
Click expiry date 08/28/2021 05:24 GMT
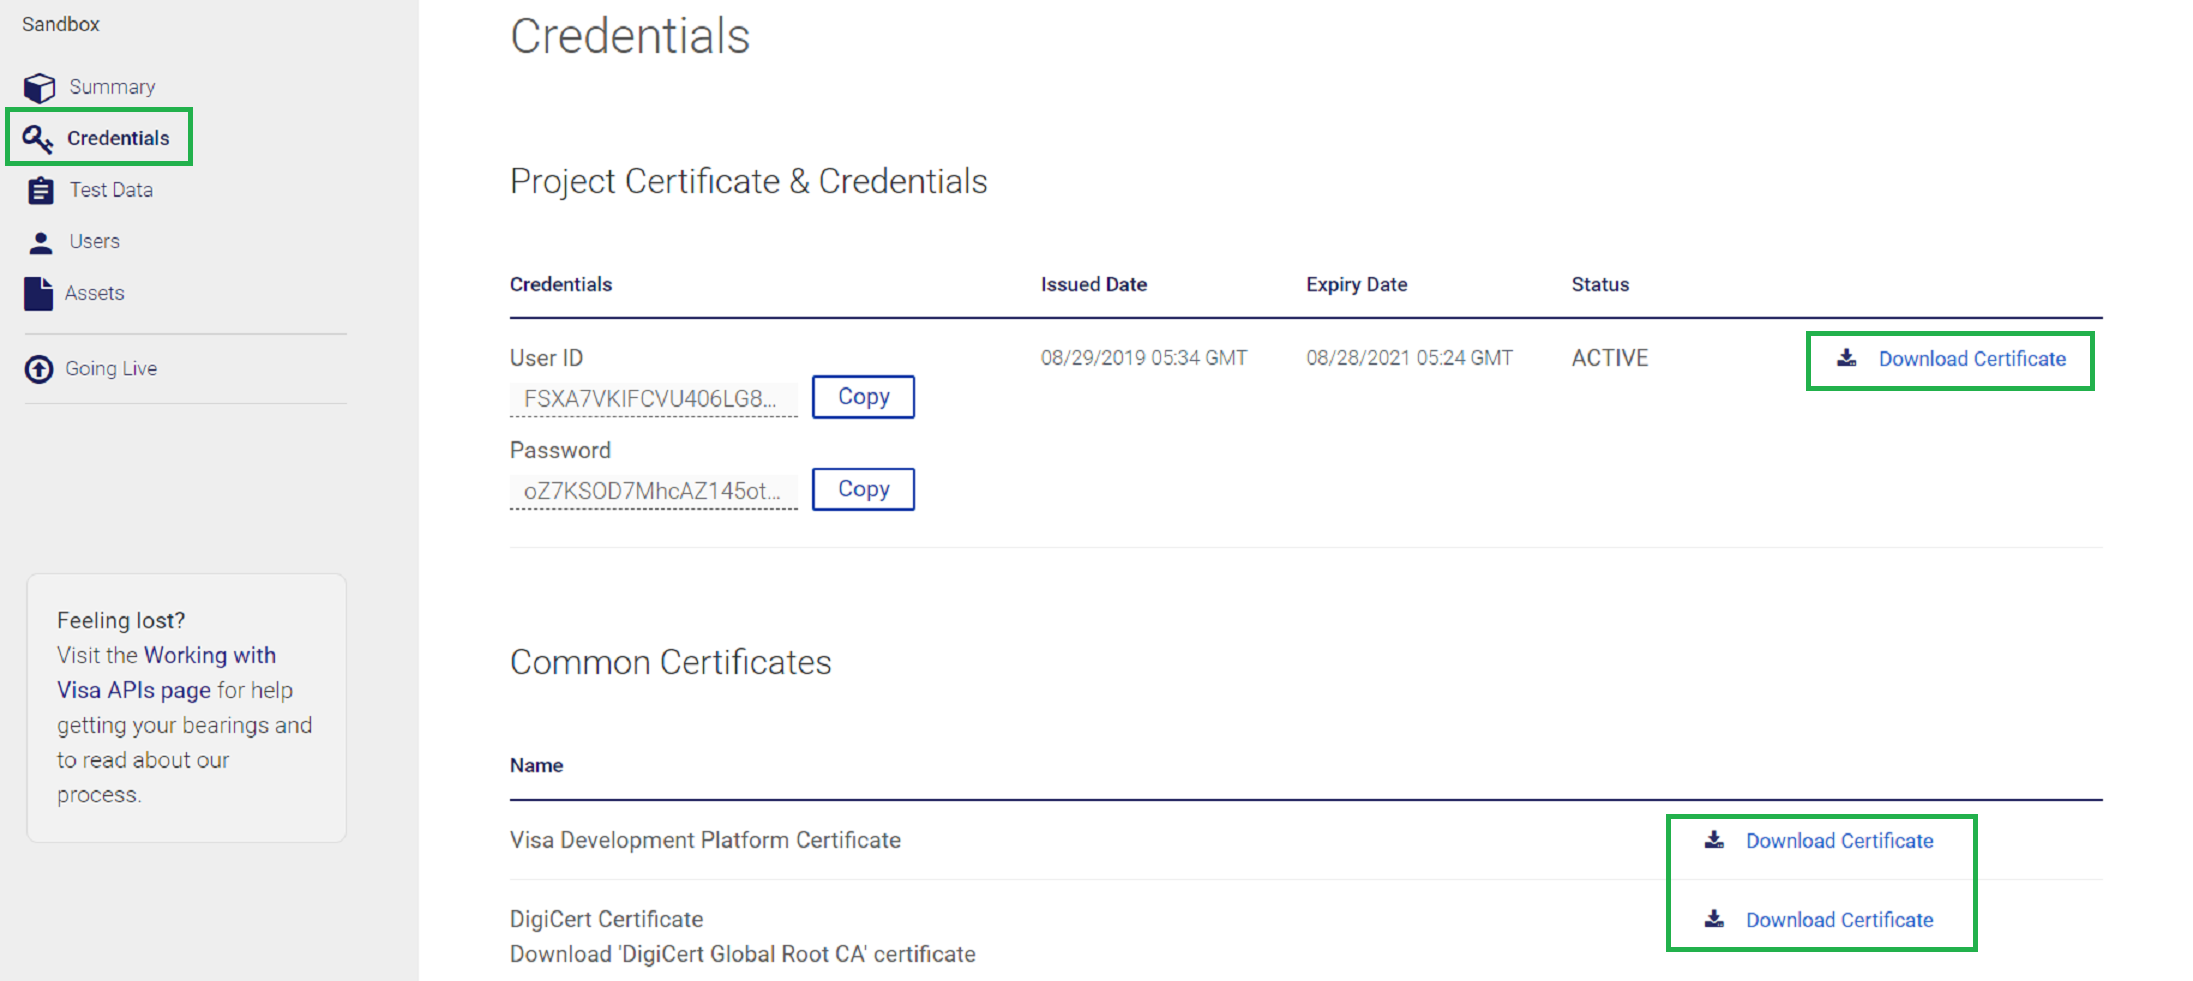(1409, 358)
